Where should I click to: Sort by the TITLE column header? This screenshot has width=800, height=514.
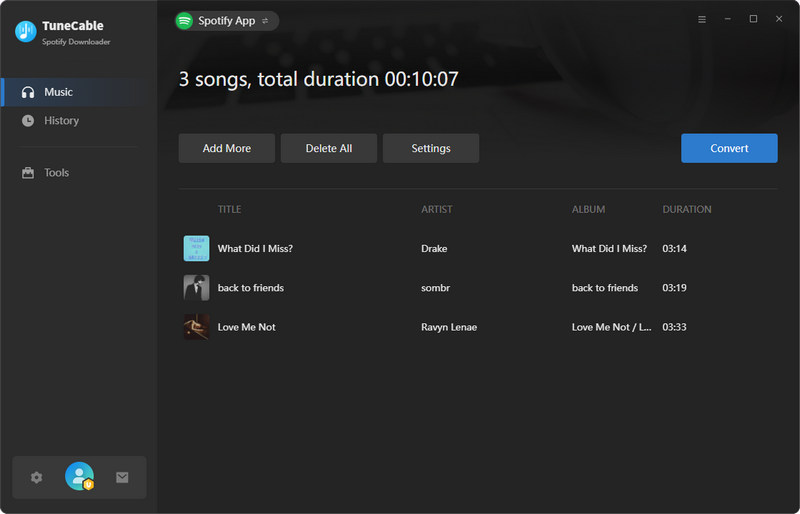229,209
